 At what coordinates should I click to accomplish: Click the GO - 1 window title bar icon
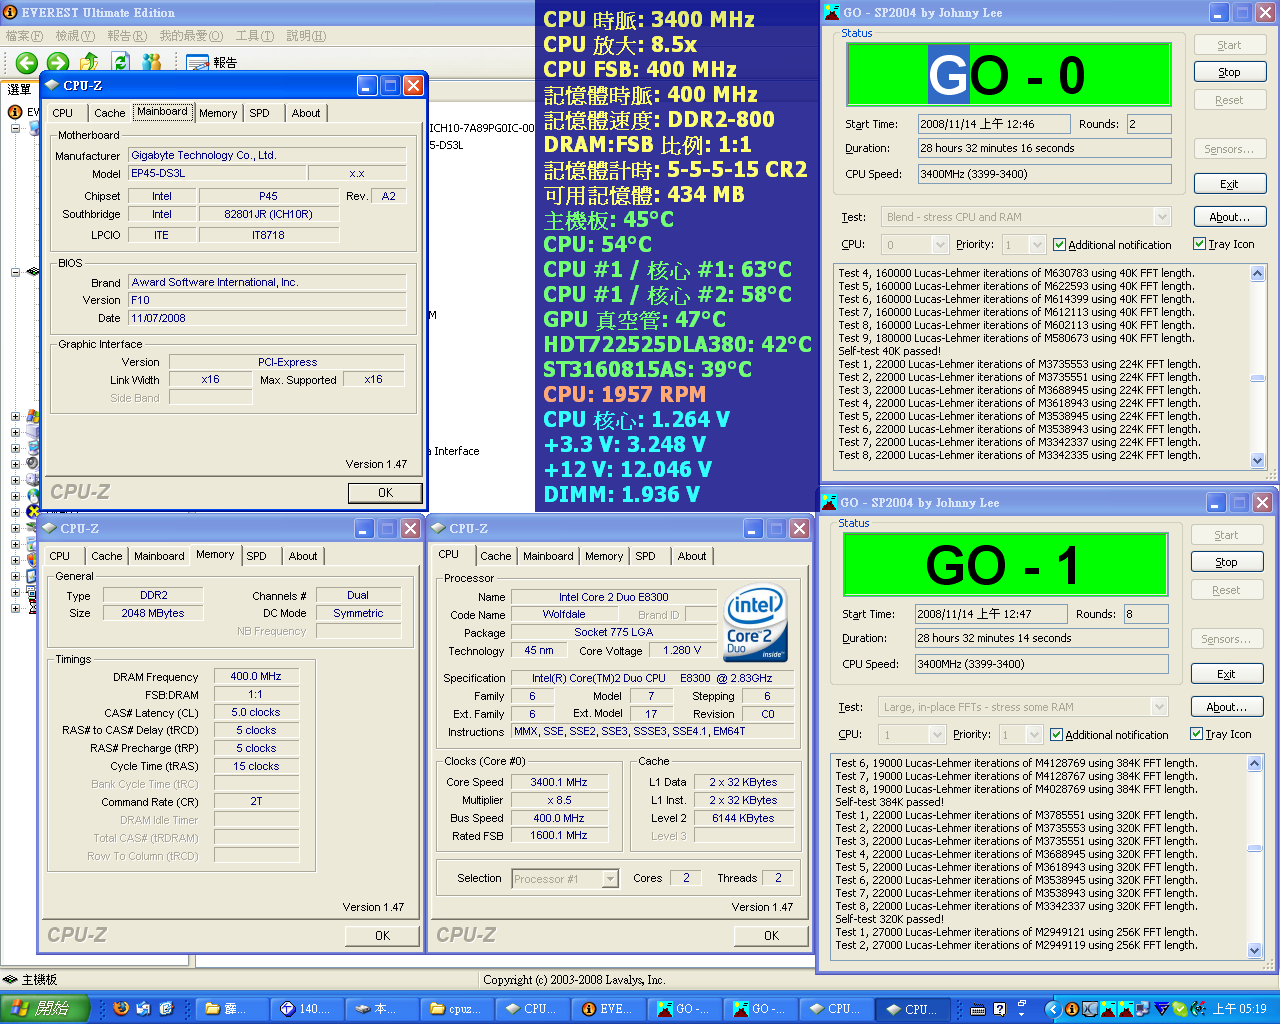pyautogui.click(x=828, y=503)
